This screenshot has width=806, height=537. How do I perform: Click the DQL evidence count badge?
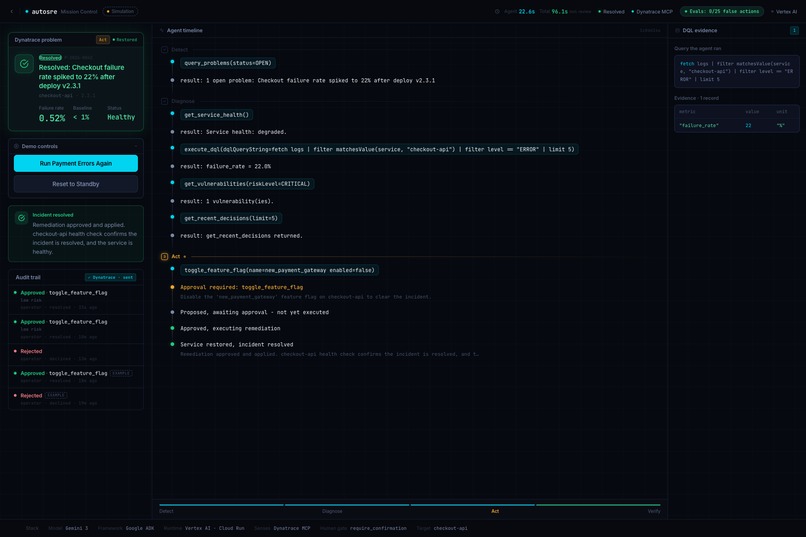794,30
